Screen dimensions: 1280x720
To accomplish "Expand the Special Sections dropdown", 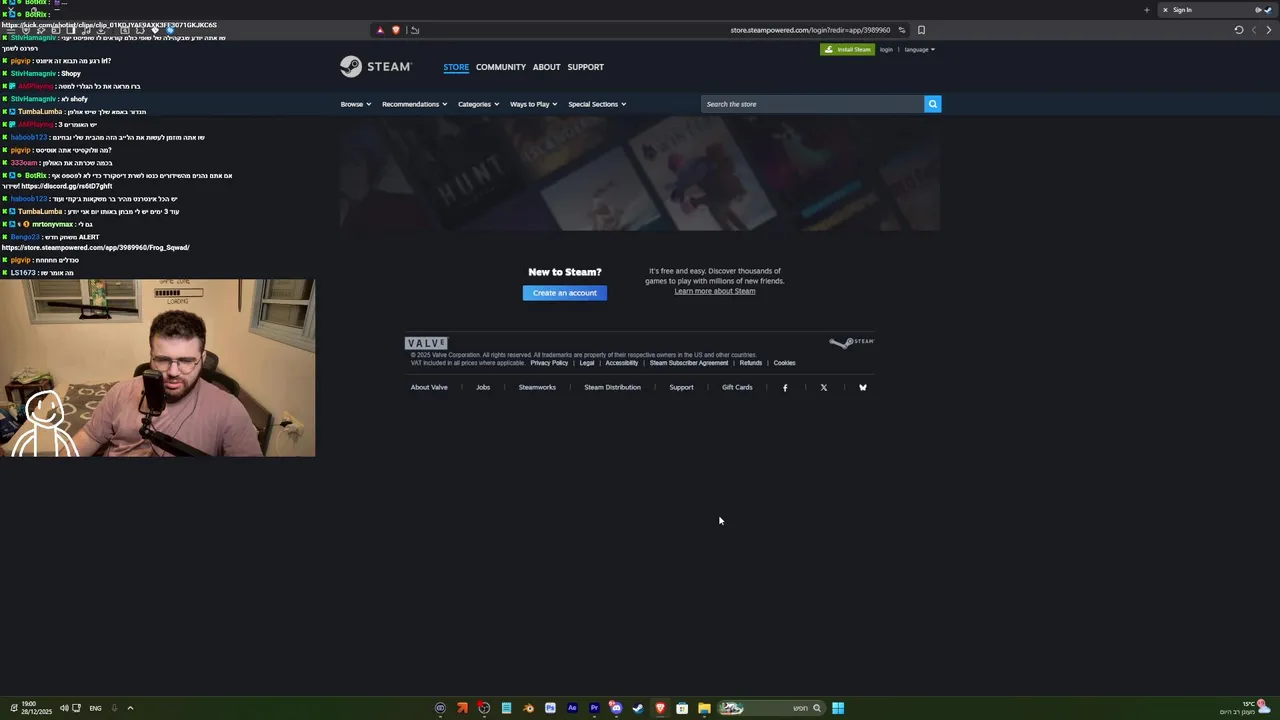I will (597, 104).
